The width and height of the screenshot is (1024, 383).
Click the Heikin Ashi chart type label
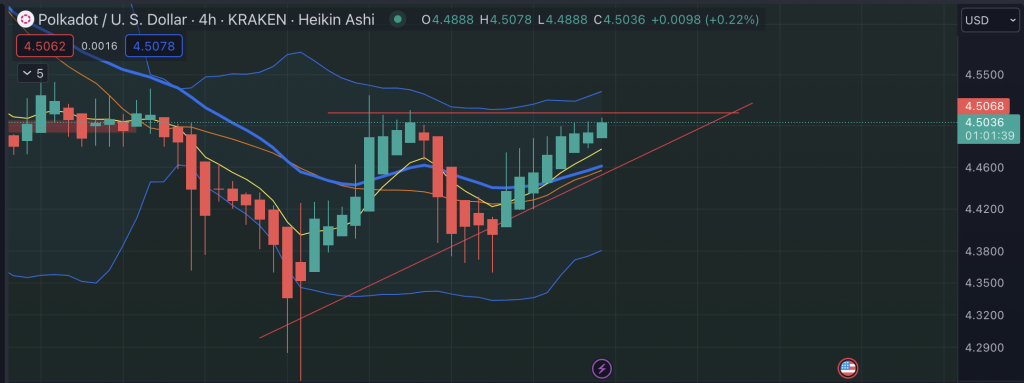click(x=336, y=20)
